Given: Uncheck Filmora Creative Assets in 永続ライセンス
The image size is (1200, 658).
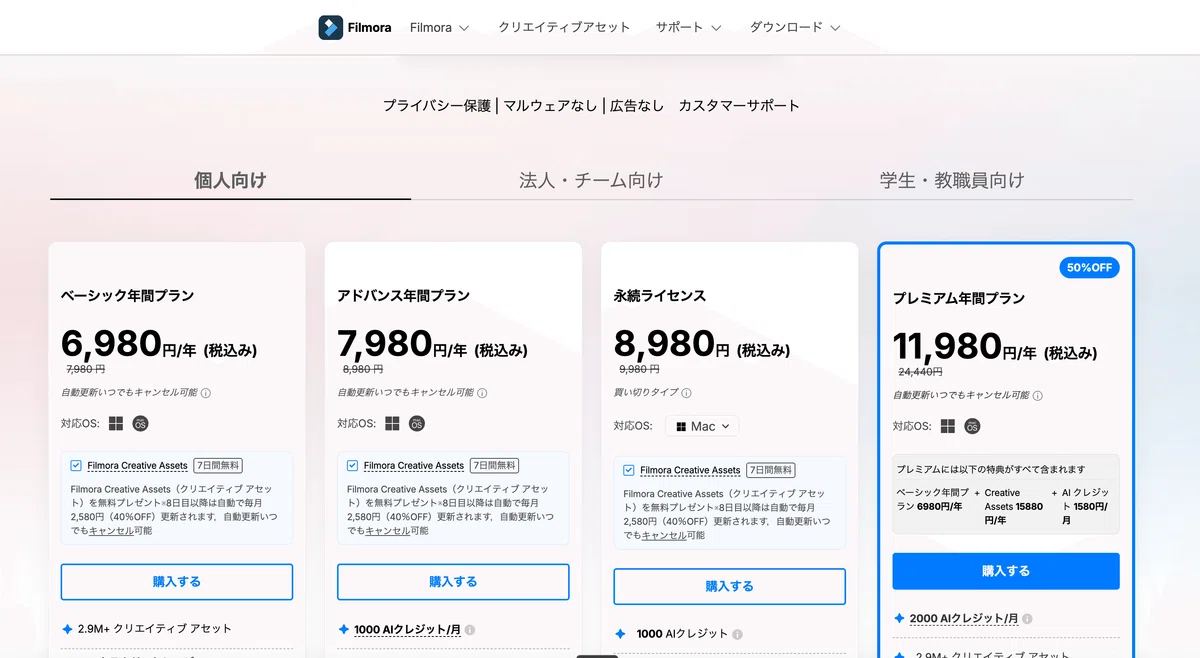Looking at the screenshot, I should (x=628, y=470).
